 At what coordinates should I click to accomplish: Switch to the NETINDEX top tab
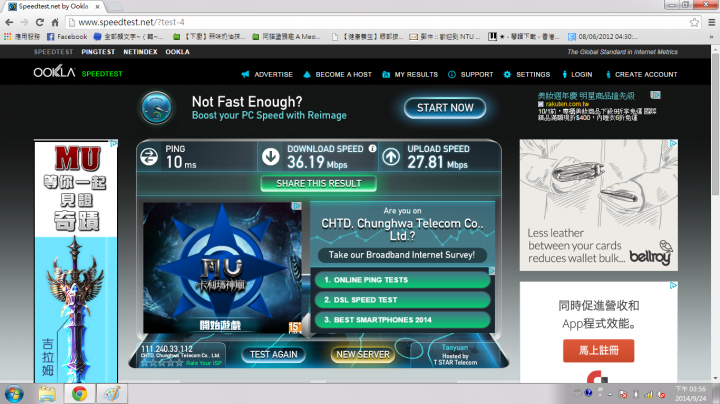pyautogui.click(x=140, y=52)
